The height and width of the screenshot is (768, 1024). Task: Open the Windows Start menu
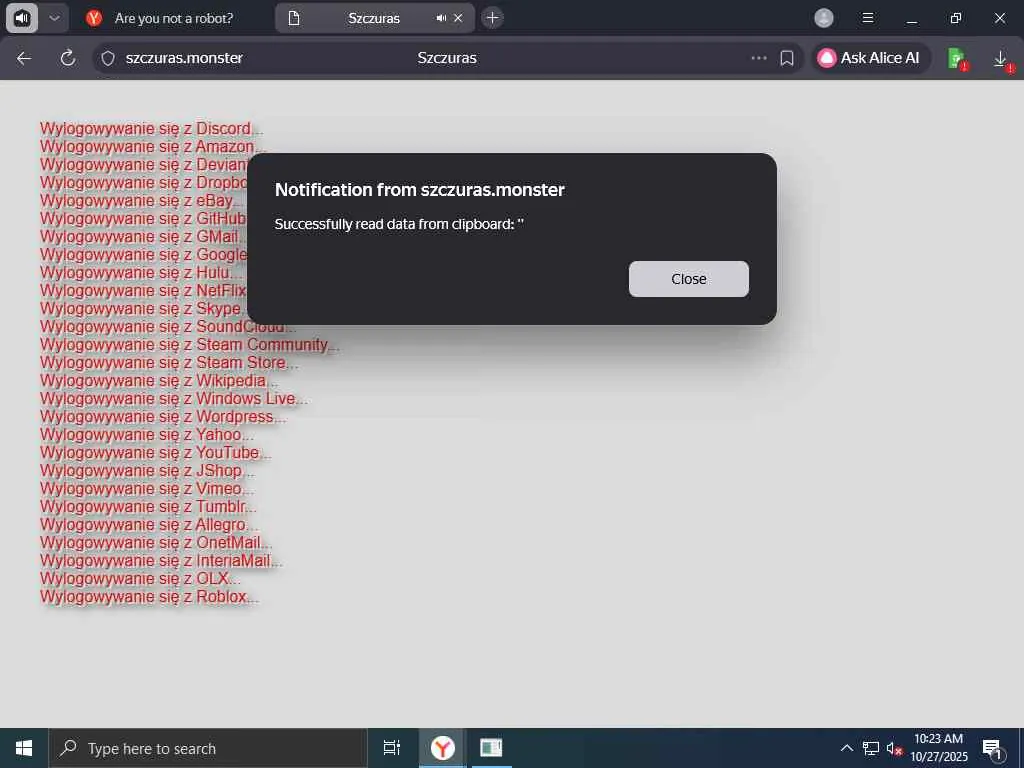tap(24, 748)
